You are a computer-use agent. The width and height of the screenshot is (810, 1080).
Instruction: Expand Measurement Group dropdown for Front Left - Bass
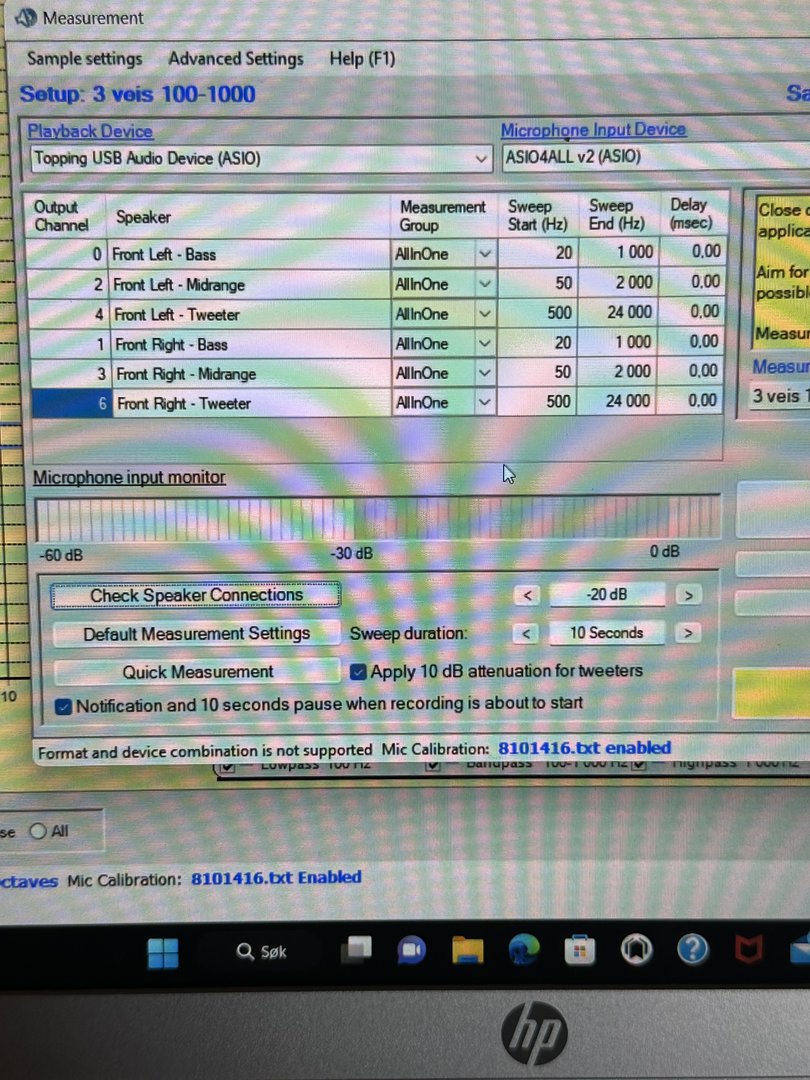tap(485, 253)
